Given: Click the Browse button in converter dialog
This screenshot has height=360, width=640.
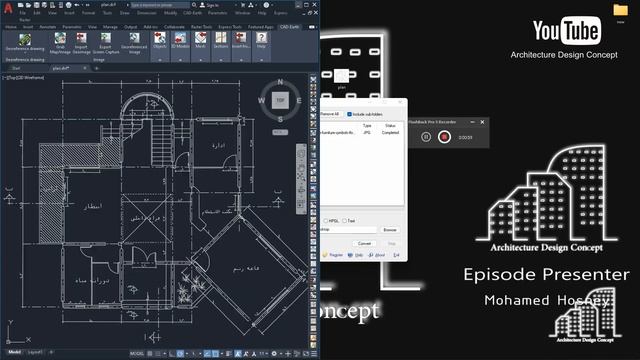Looking at the screenshot, I should [x=390, y=230].
